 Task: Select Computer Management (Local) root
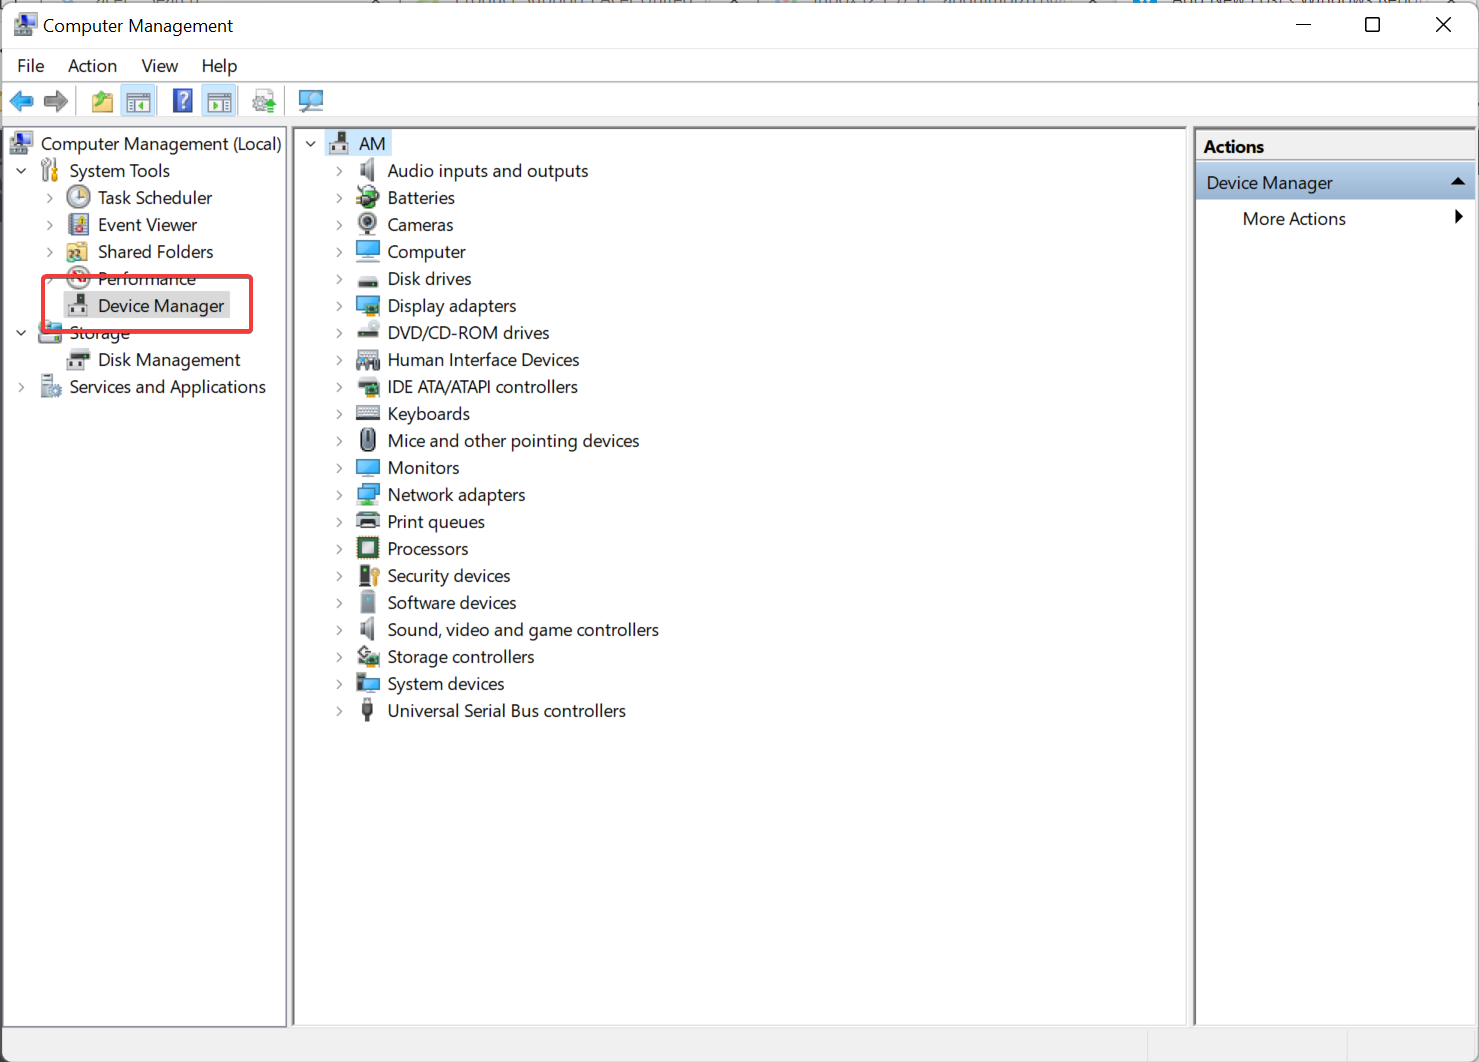click(161, 144)
